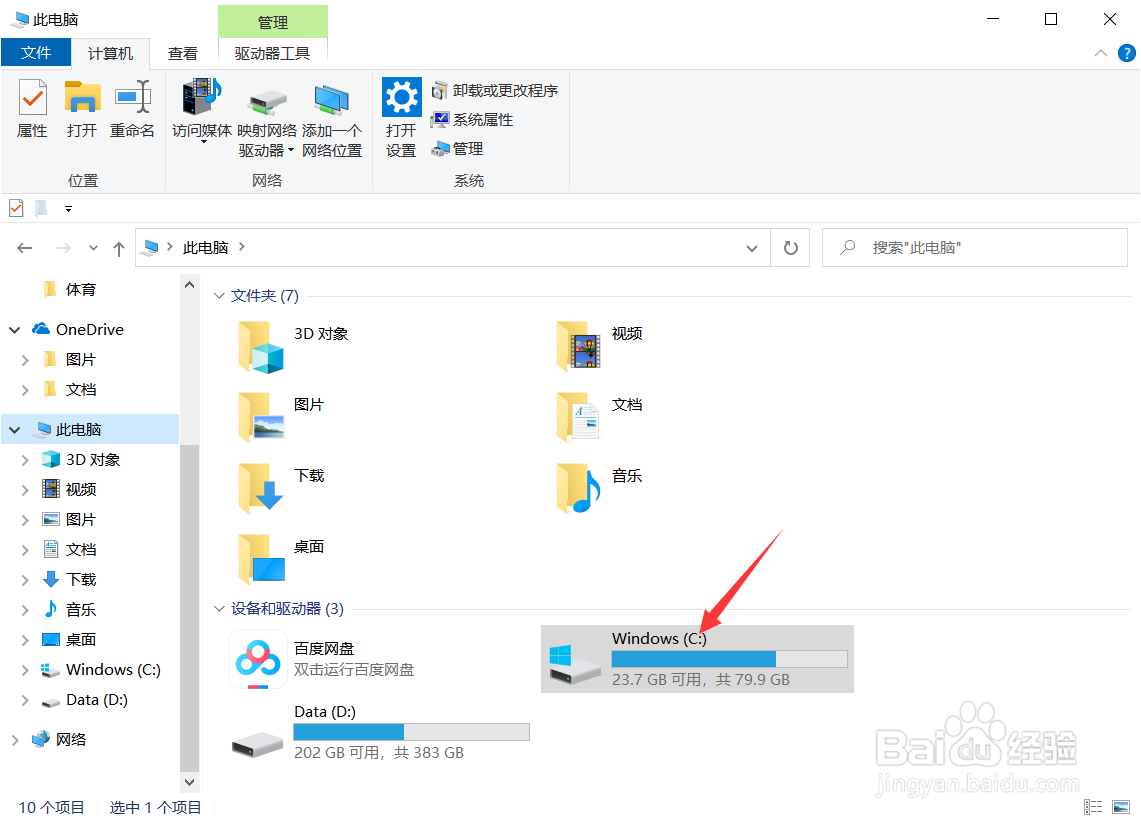Collapse the 设备和驱动器 (3) section
Viewport: 1141px width, 823px height.
(218, 608)
